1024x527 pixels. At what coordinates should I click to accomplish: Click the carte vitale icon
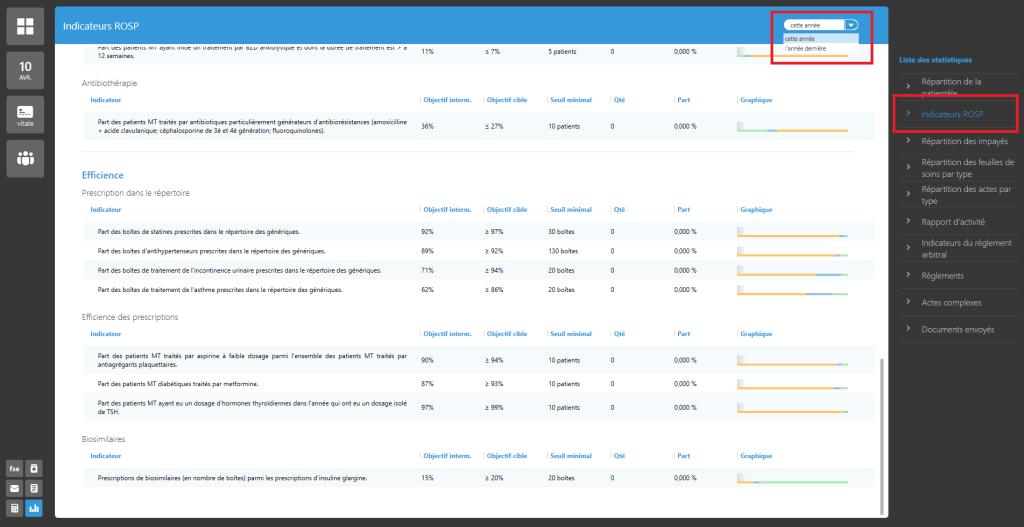pos(25,114)
